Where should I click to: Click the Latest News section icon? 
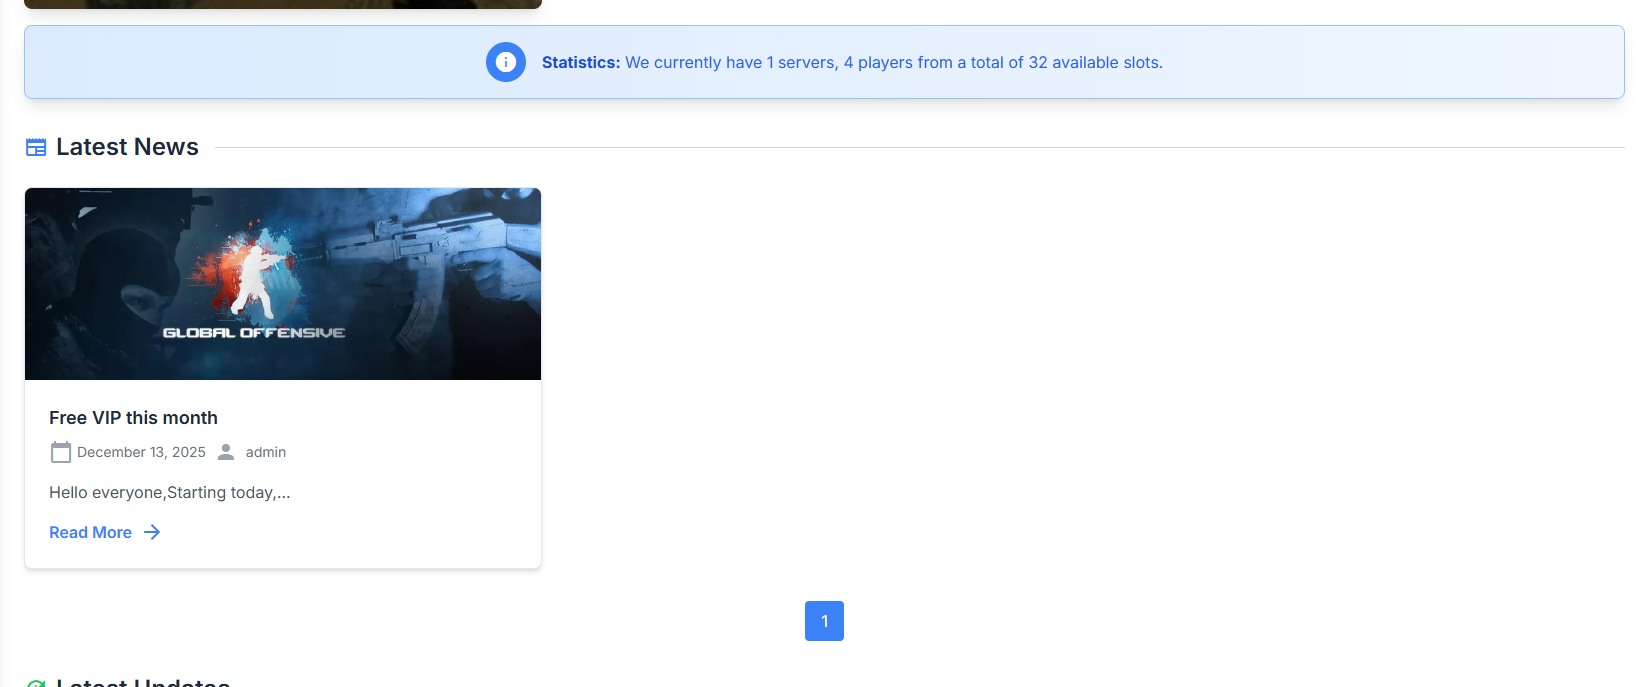[x=36, y=147]
